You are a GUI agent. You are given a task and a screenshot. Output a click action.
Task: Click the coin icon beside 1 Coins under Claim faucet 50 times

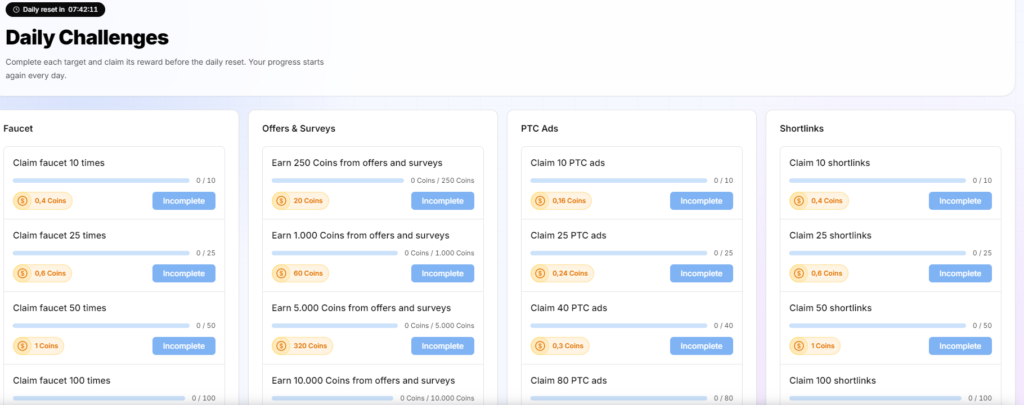(x=23, y=346)
